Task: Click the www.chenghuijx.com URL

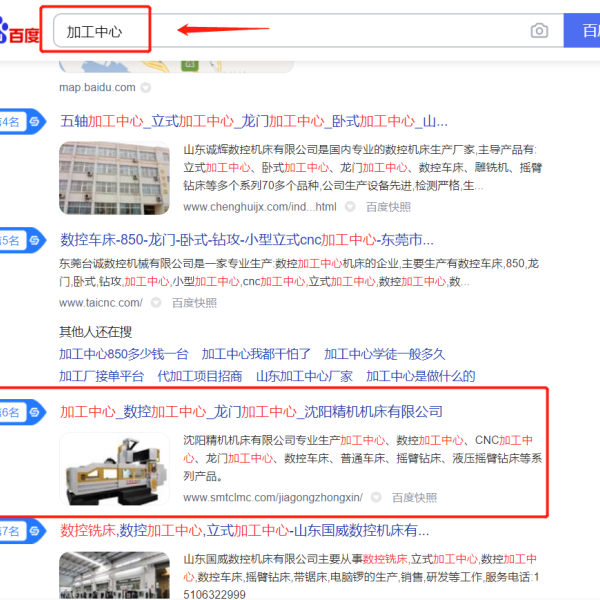Action: point(260,207)
